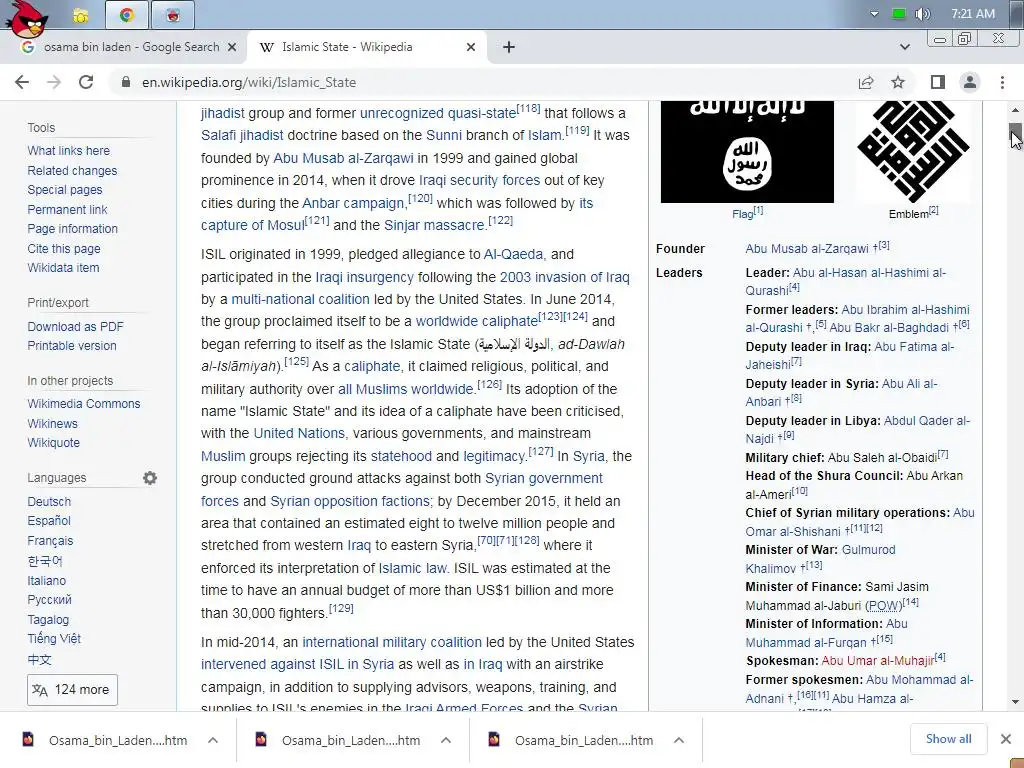Open What links here
Viewport: 1024px width, 768px height.
pos(69,151)
